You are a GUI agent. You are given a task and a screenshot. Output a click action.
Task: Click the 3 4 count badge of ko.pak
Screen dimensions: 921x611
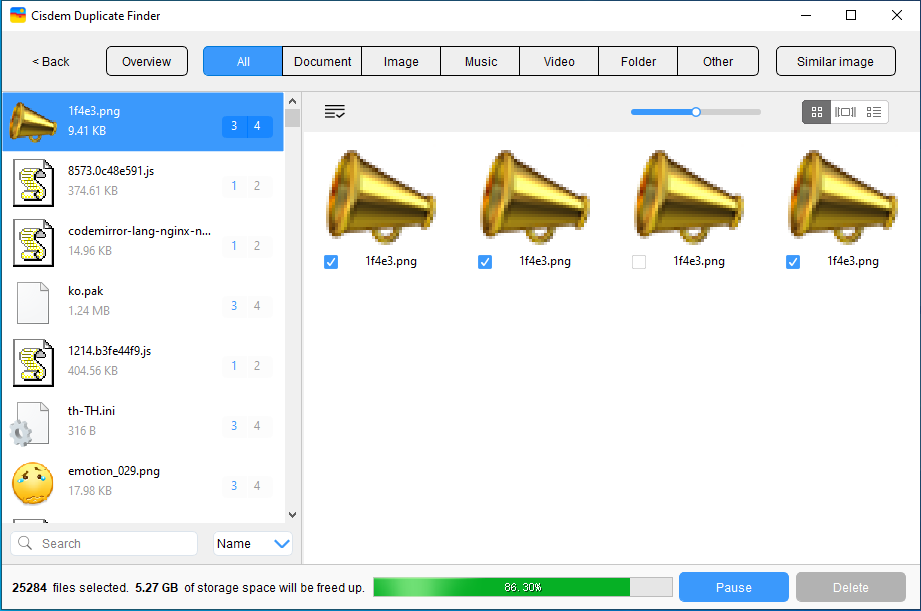coord(247,306)
